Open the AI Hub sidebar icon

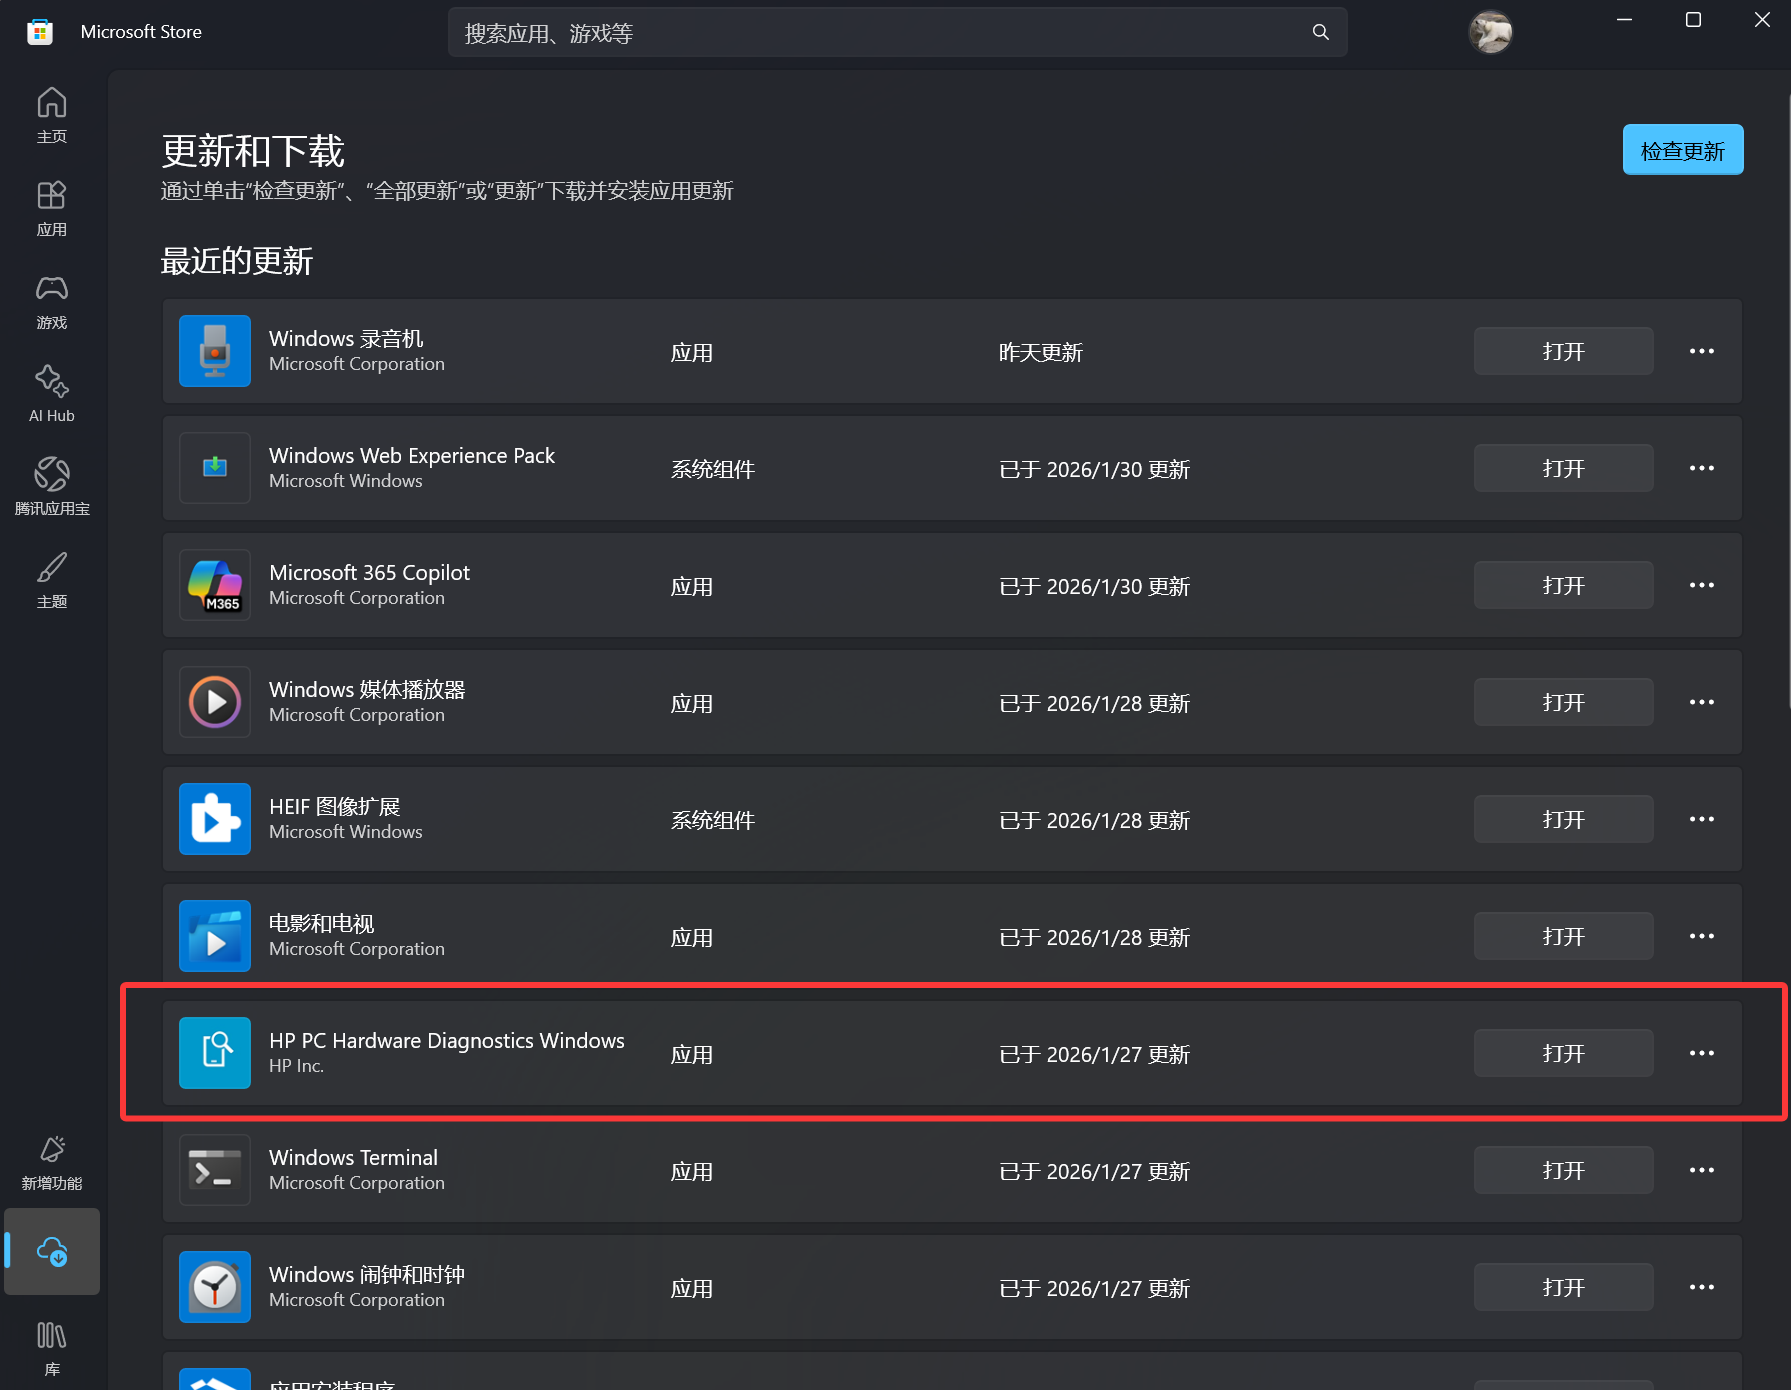[x=51, y=392]
